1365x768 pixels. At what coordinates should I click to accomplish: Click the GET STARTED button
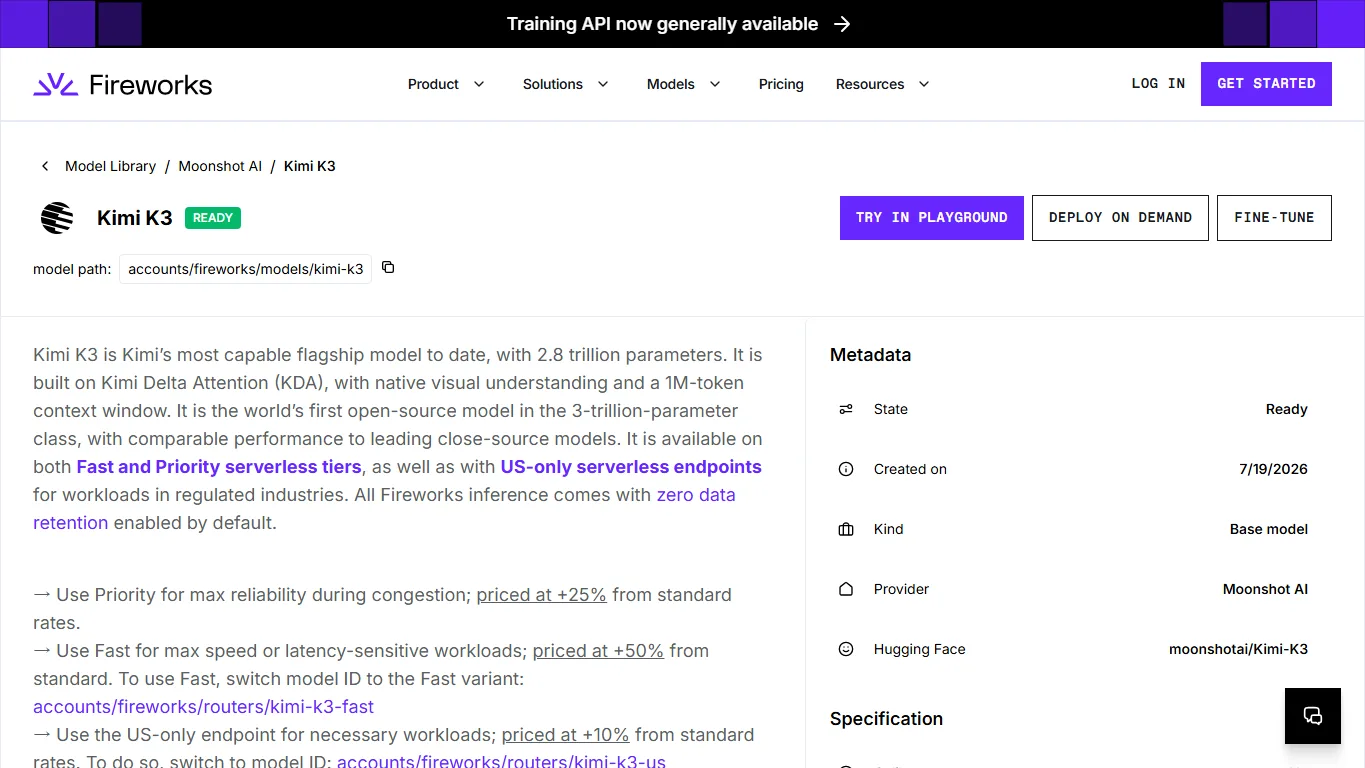coord(1266,84)
